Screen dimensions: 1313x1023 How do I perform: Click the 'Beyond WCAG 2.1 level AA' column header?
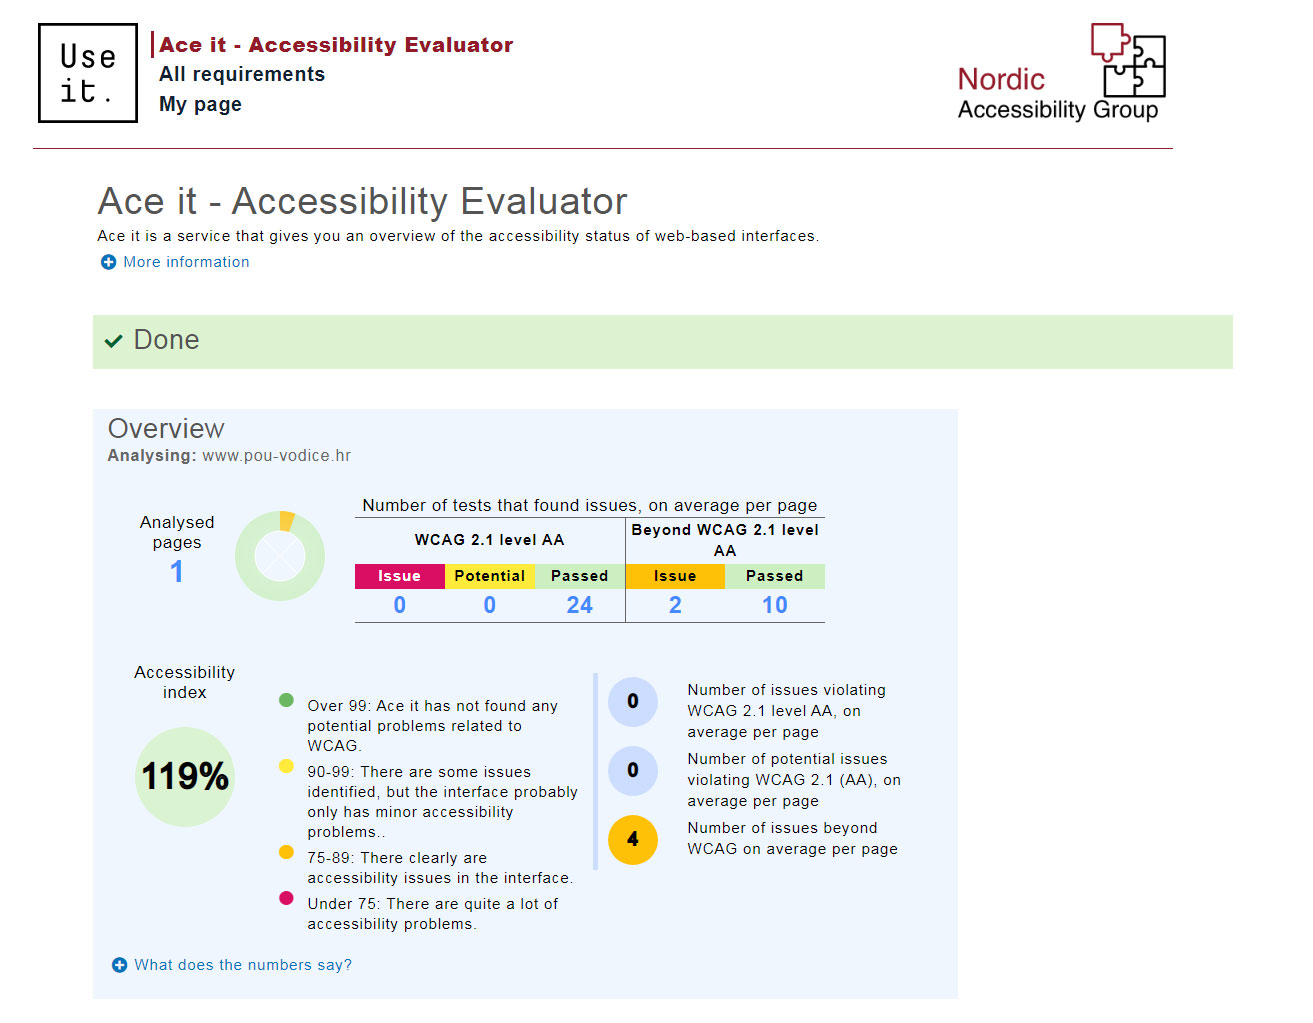click(x=725, y=540)
